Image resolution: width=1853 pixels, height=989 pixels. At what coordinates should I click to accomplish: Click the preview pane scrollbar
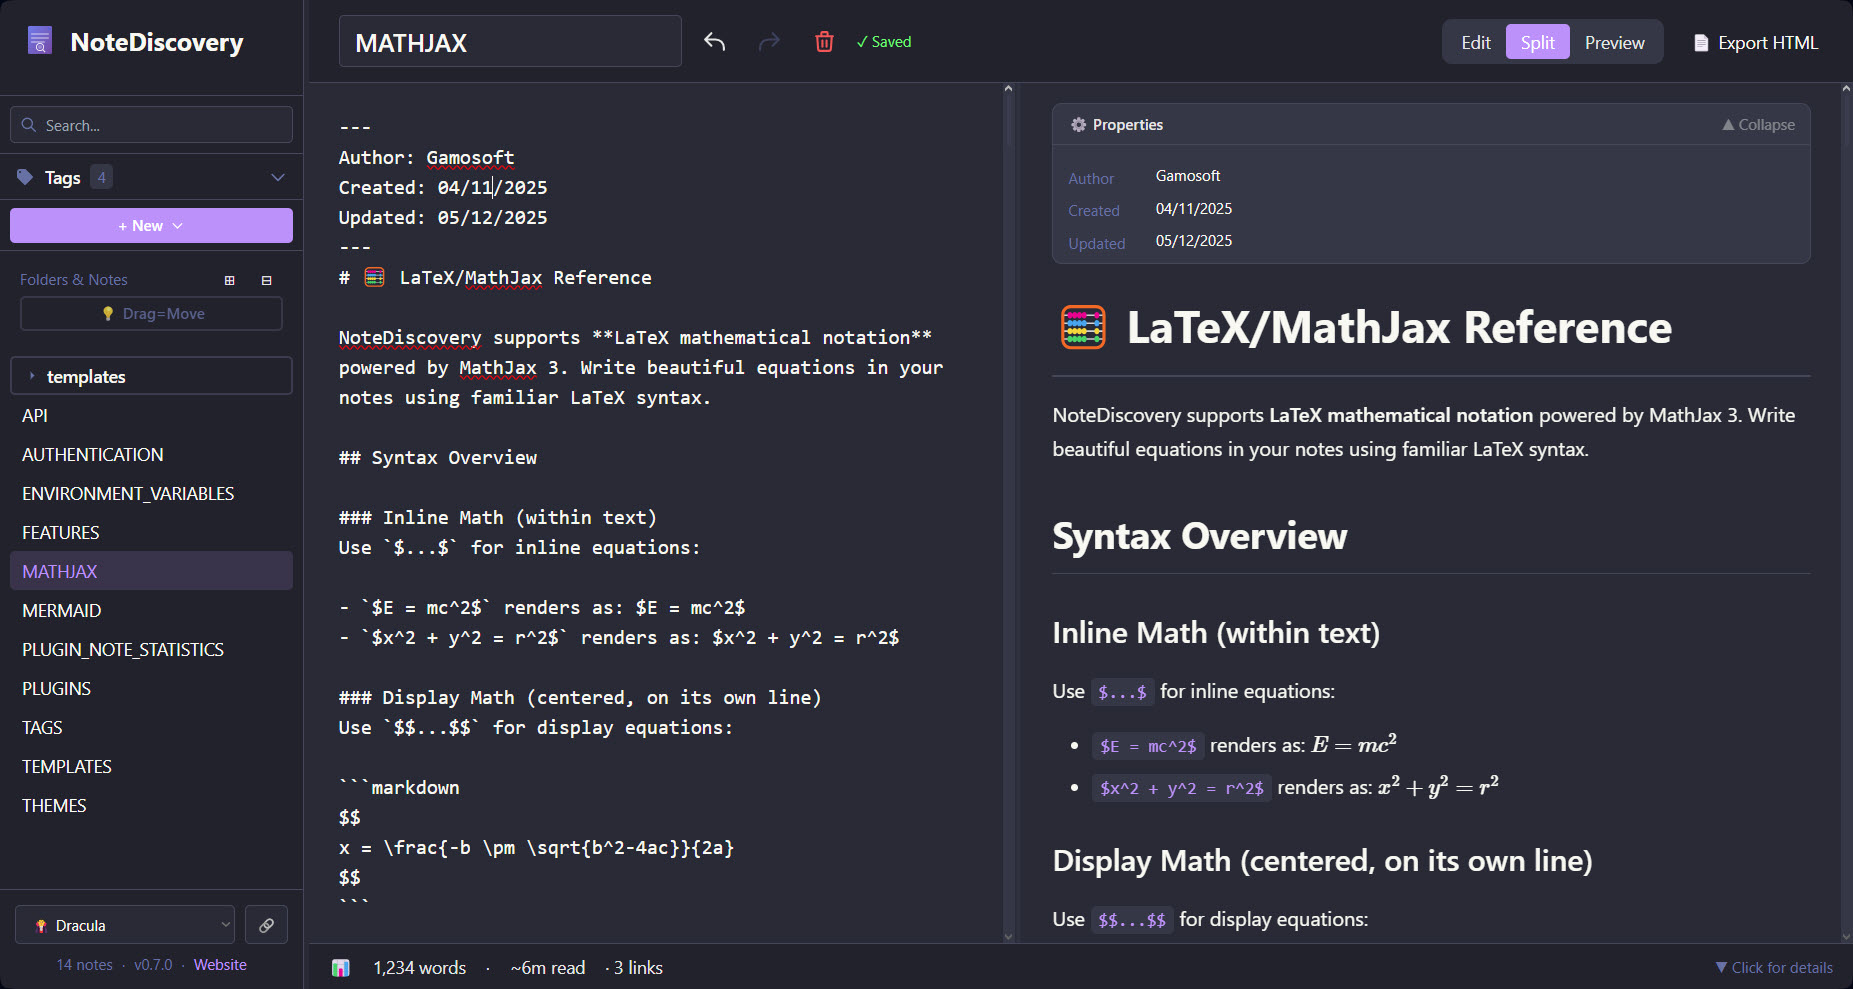click(1846, 512)
